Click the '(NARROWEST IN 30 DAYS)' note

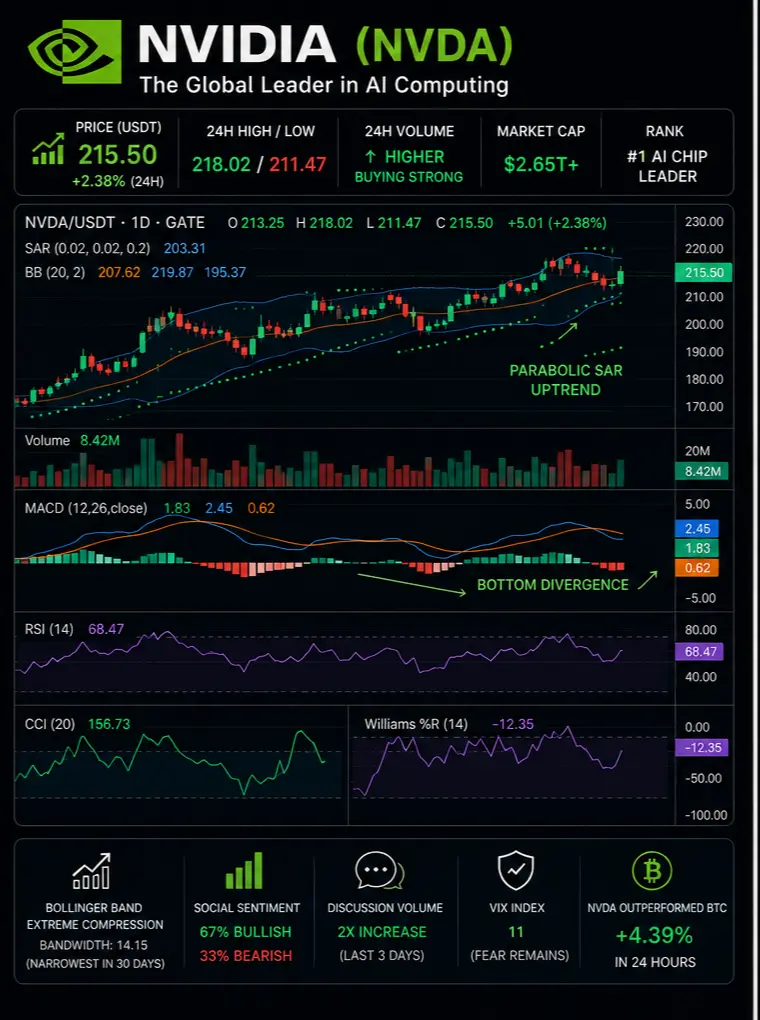click(95, 964)
